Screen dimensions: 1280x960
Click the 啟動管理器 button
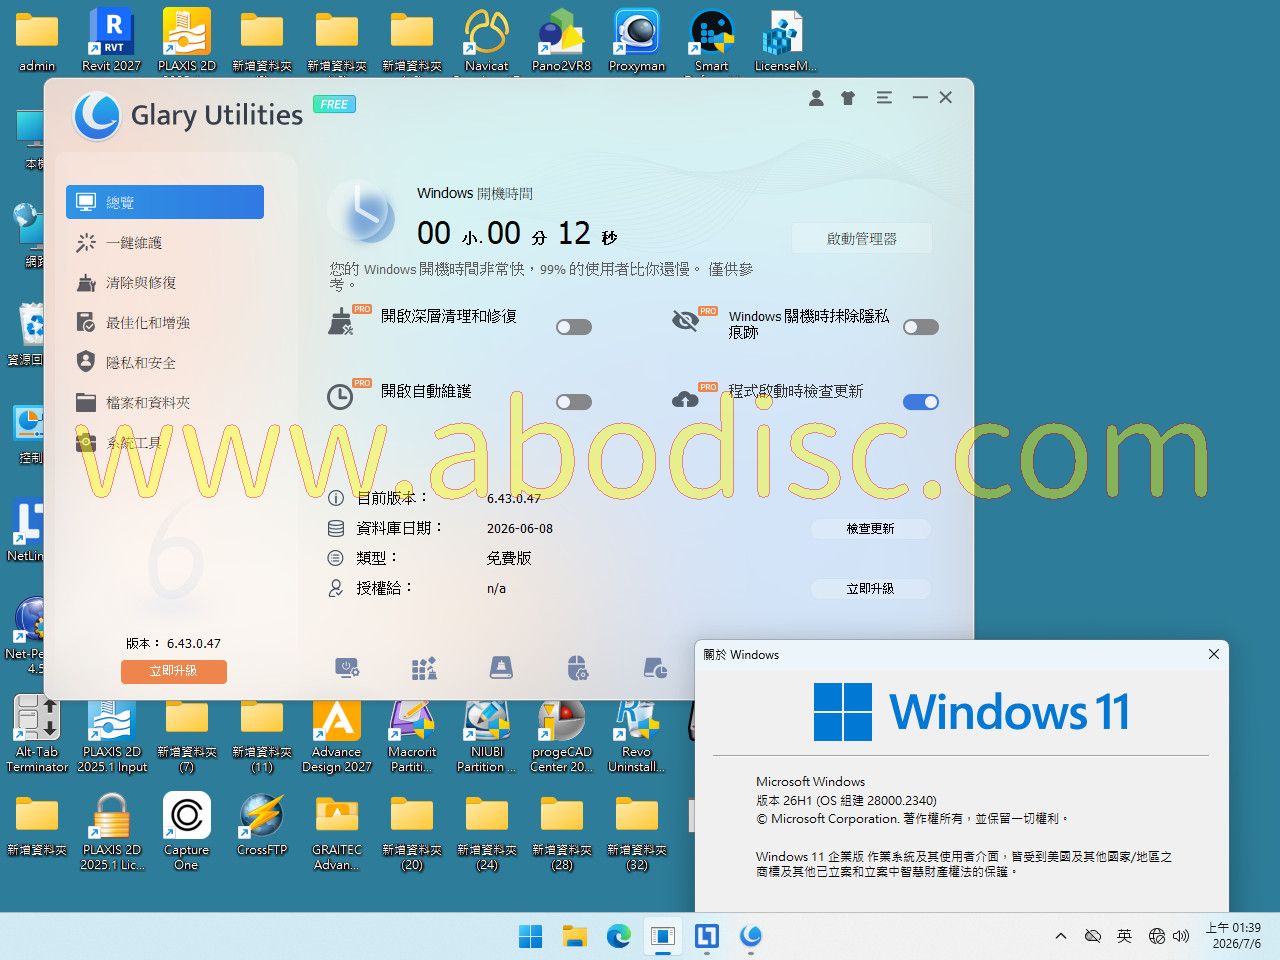pos(862,238)
